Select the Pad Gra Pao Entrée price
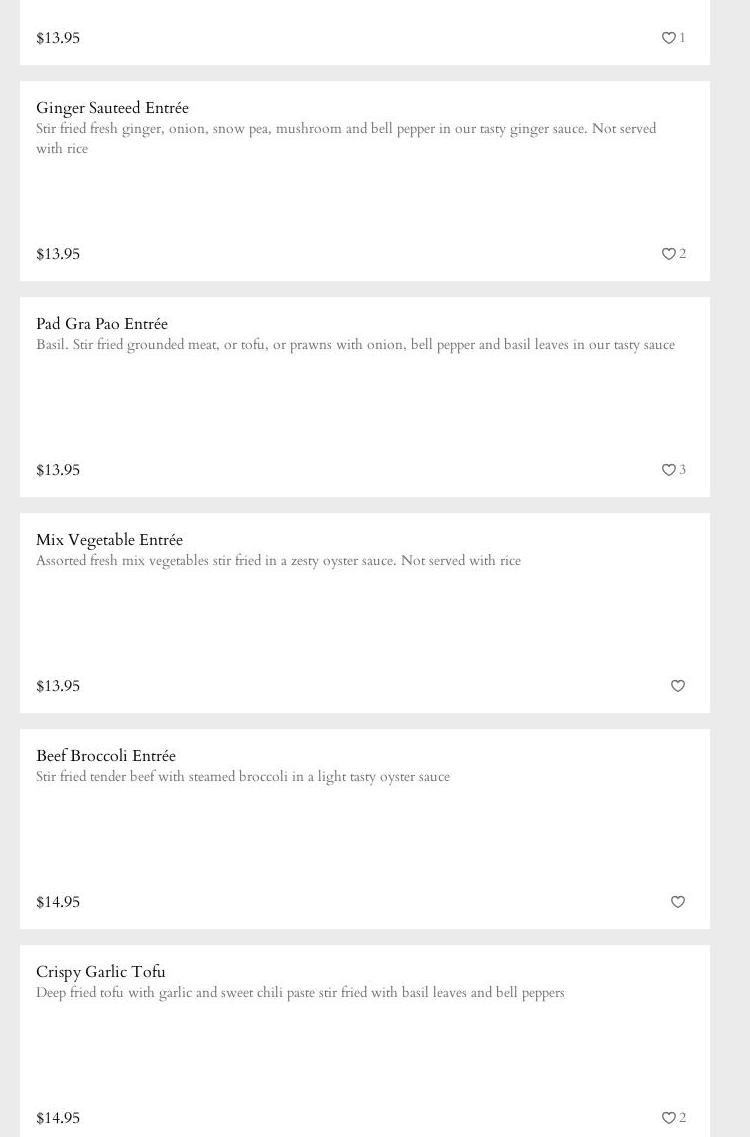 (58, 470)
